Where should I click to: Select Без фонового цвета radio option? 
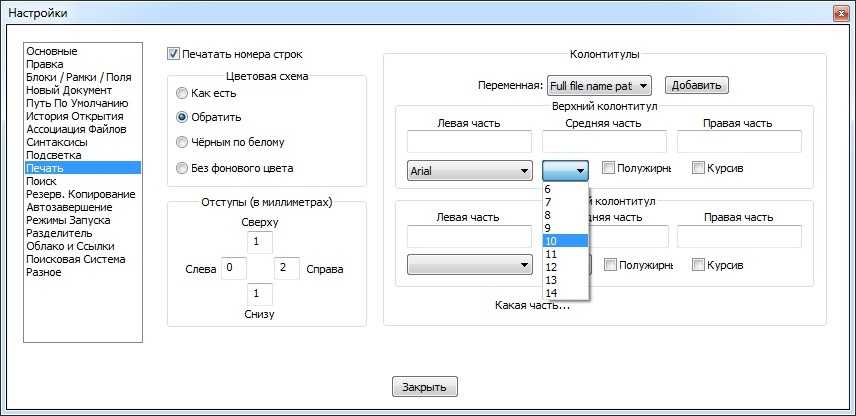[181, 168]
